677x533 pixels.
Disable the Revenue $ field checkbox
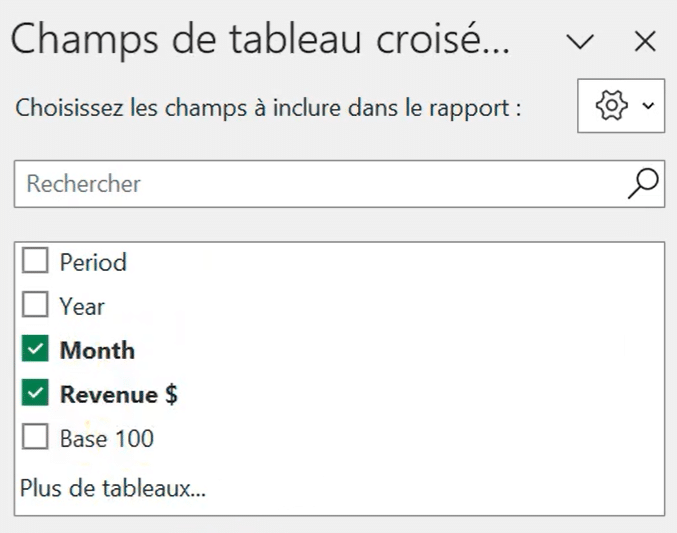click(x=35, y=393)
